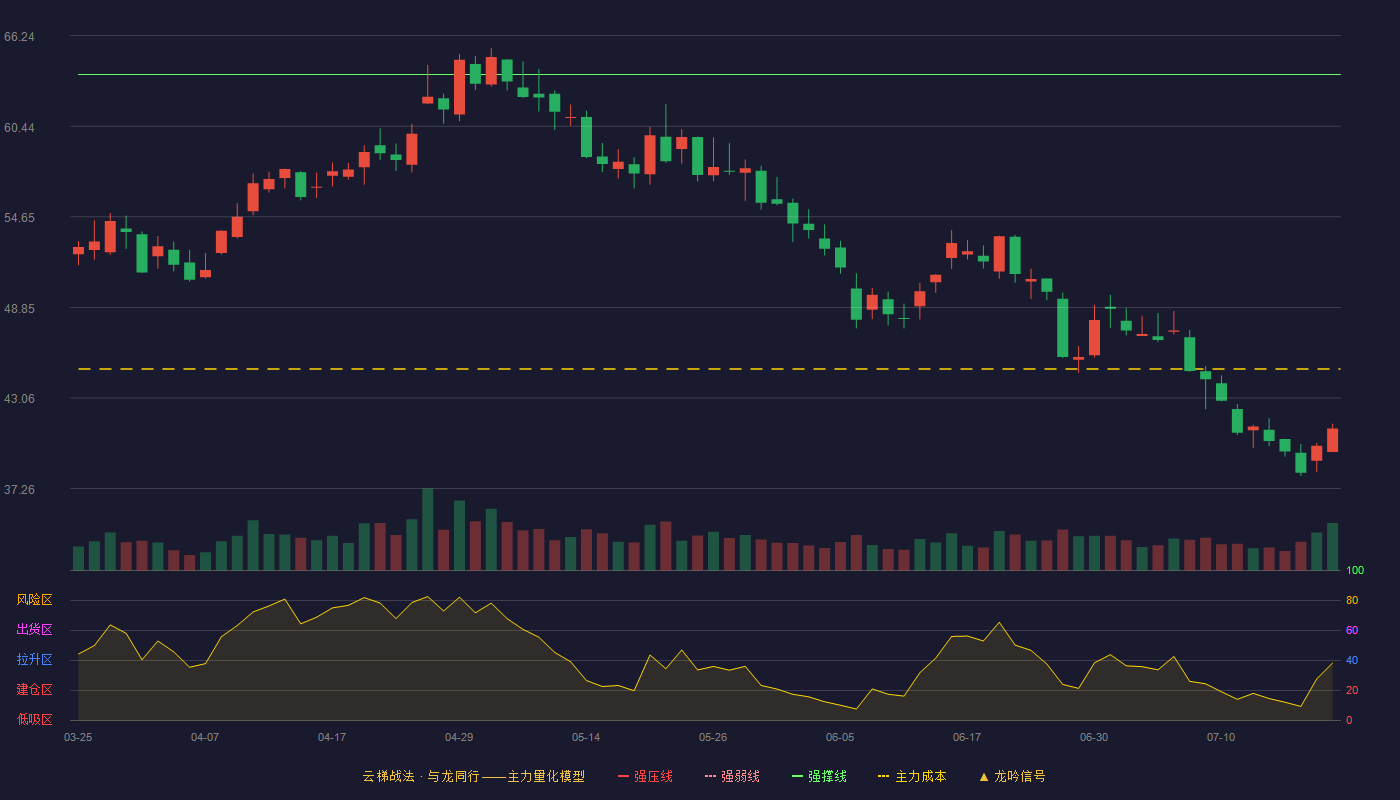Screen dimensions: 1400x800
Task: Toggle the green 强撑线 legend item
Action: coord(819,776)
